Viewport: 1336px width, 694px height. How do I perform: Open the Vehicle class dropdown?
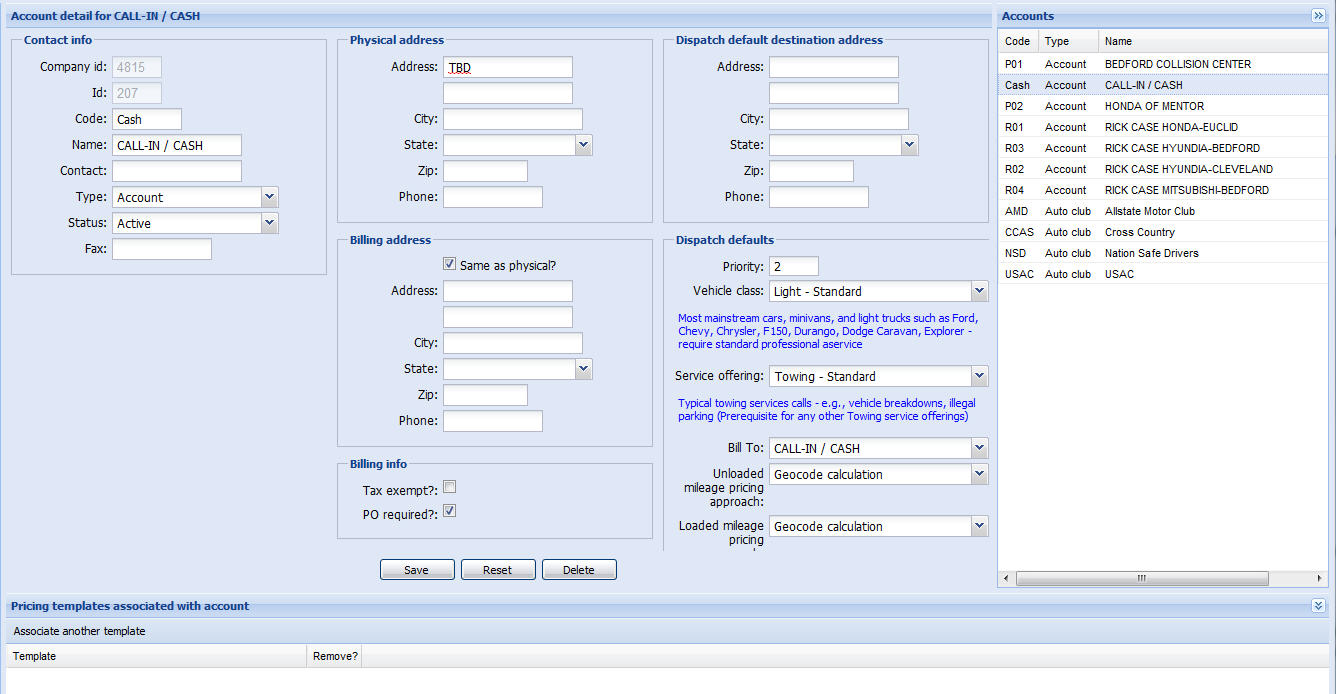(x=979, y=292)
